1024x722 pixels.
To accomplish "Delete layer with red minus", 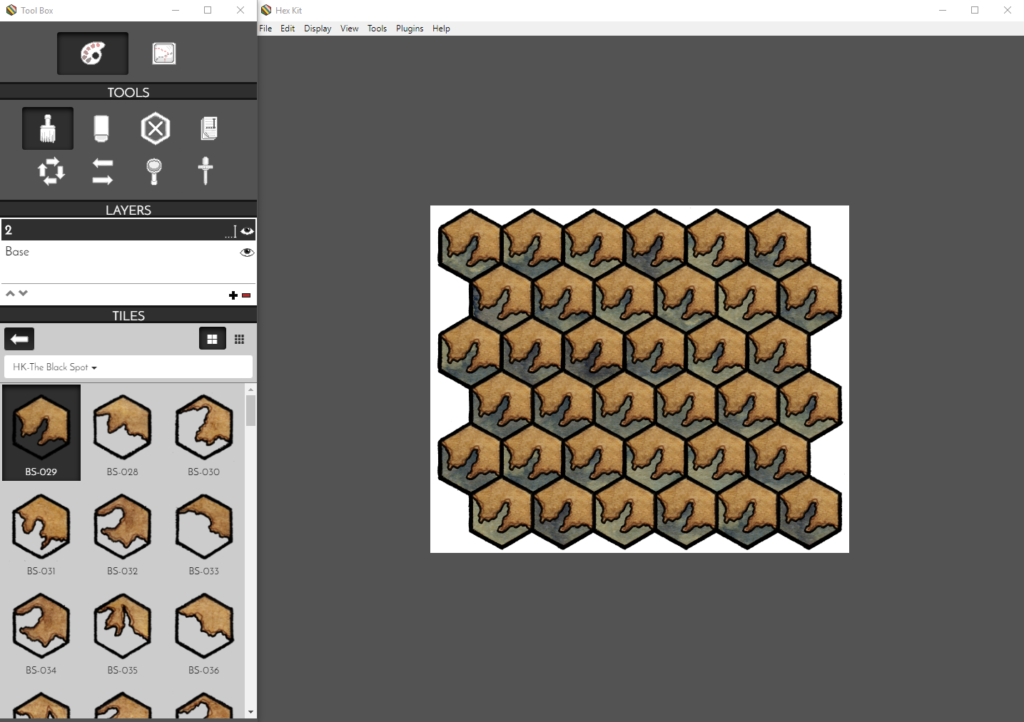I will point(246,295).
